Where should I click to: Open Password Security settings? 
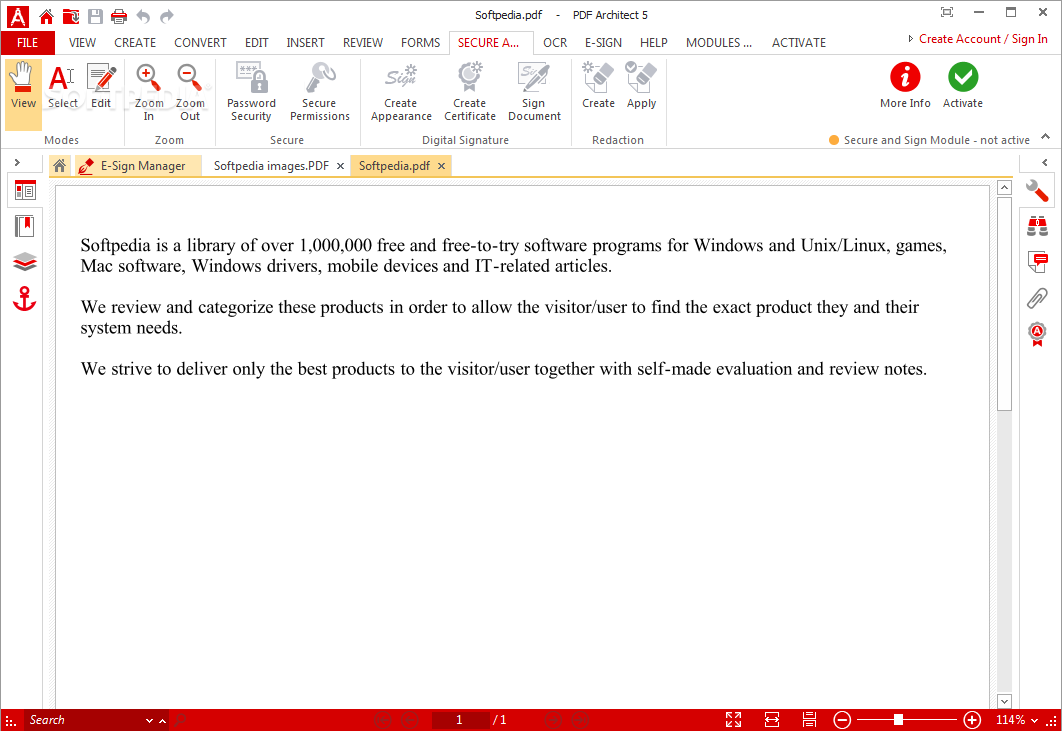point(251,92)
